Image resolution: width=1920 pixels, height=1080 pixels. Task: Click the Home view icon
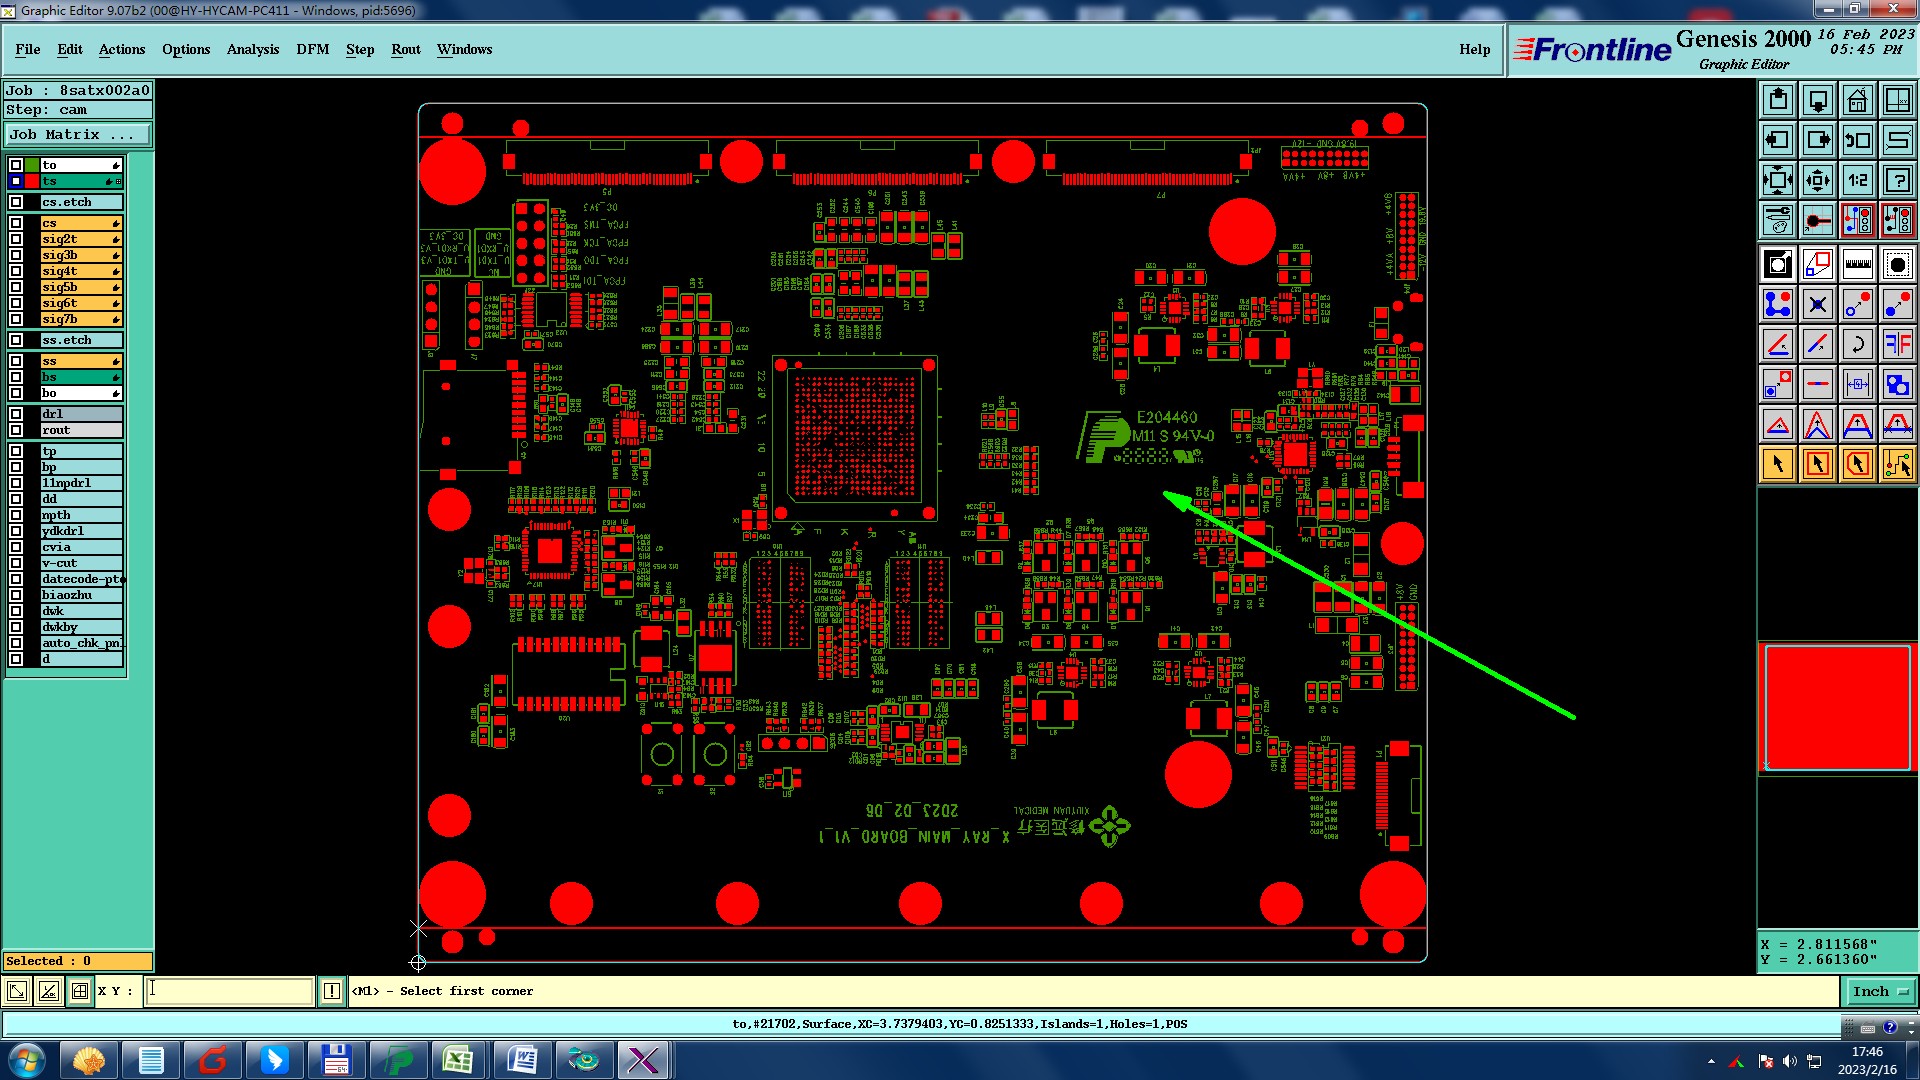coord(1857,100)
